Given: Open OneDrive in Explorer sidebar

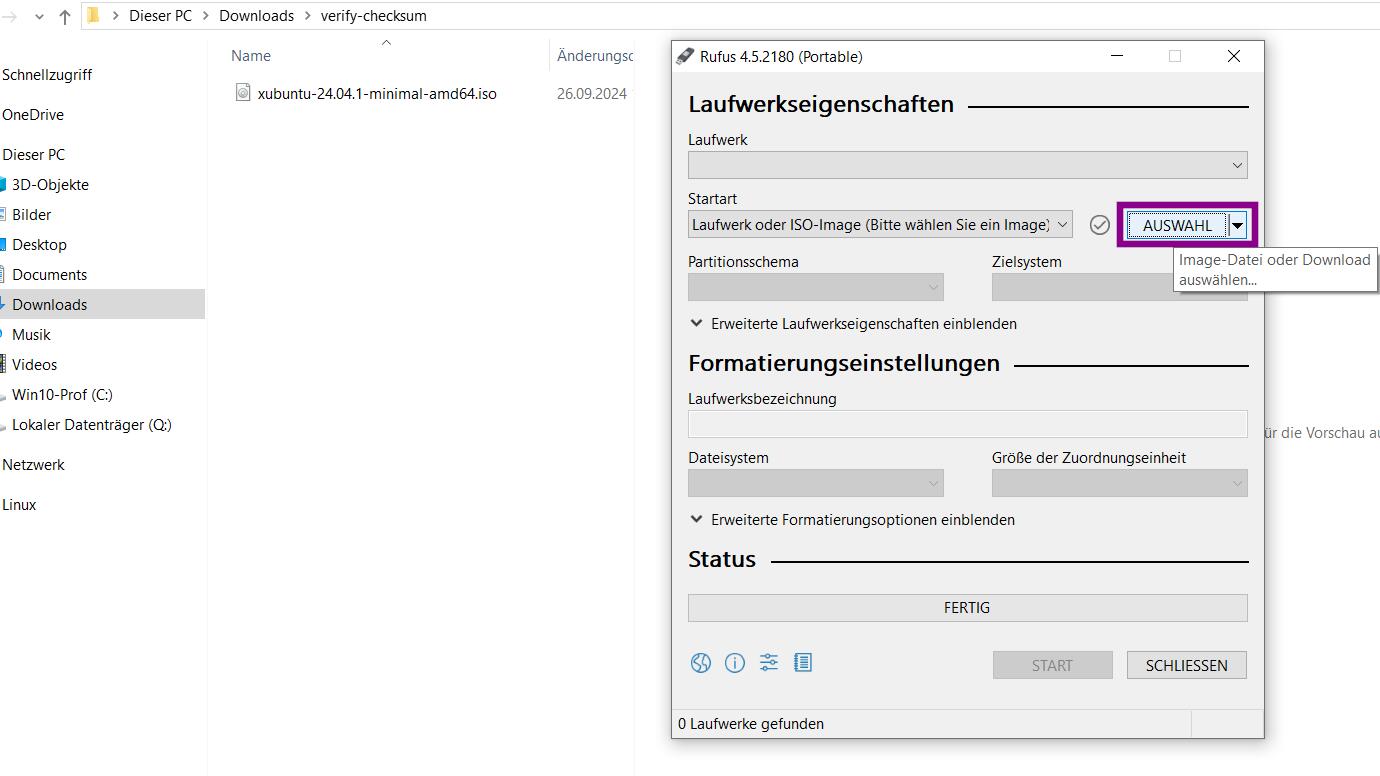Looking at the screenshot, I should 33,115.
